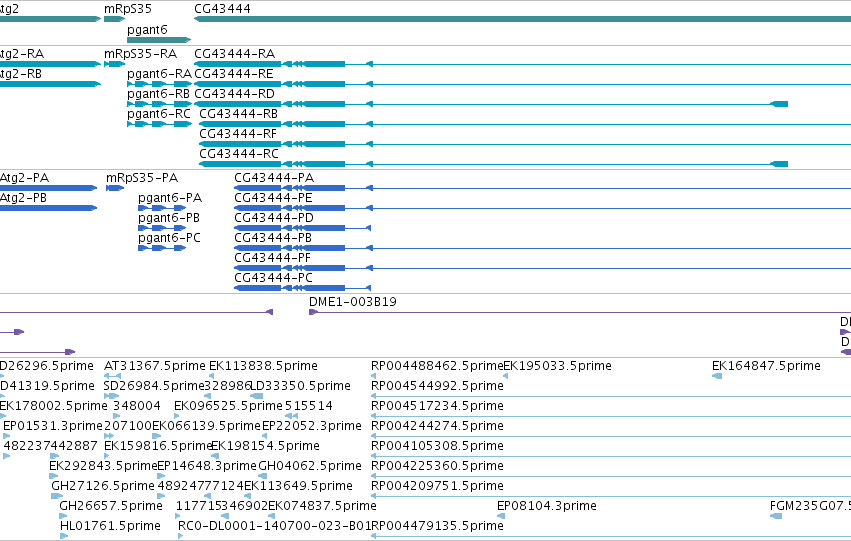Screen dimensions: 851x541
Task: Click the mRpS35 gene arrow glyph
Action: coord(115,20)
